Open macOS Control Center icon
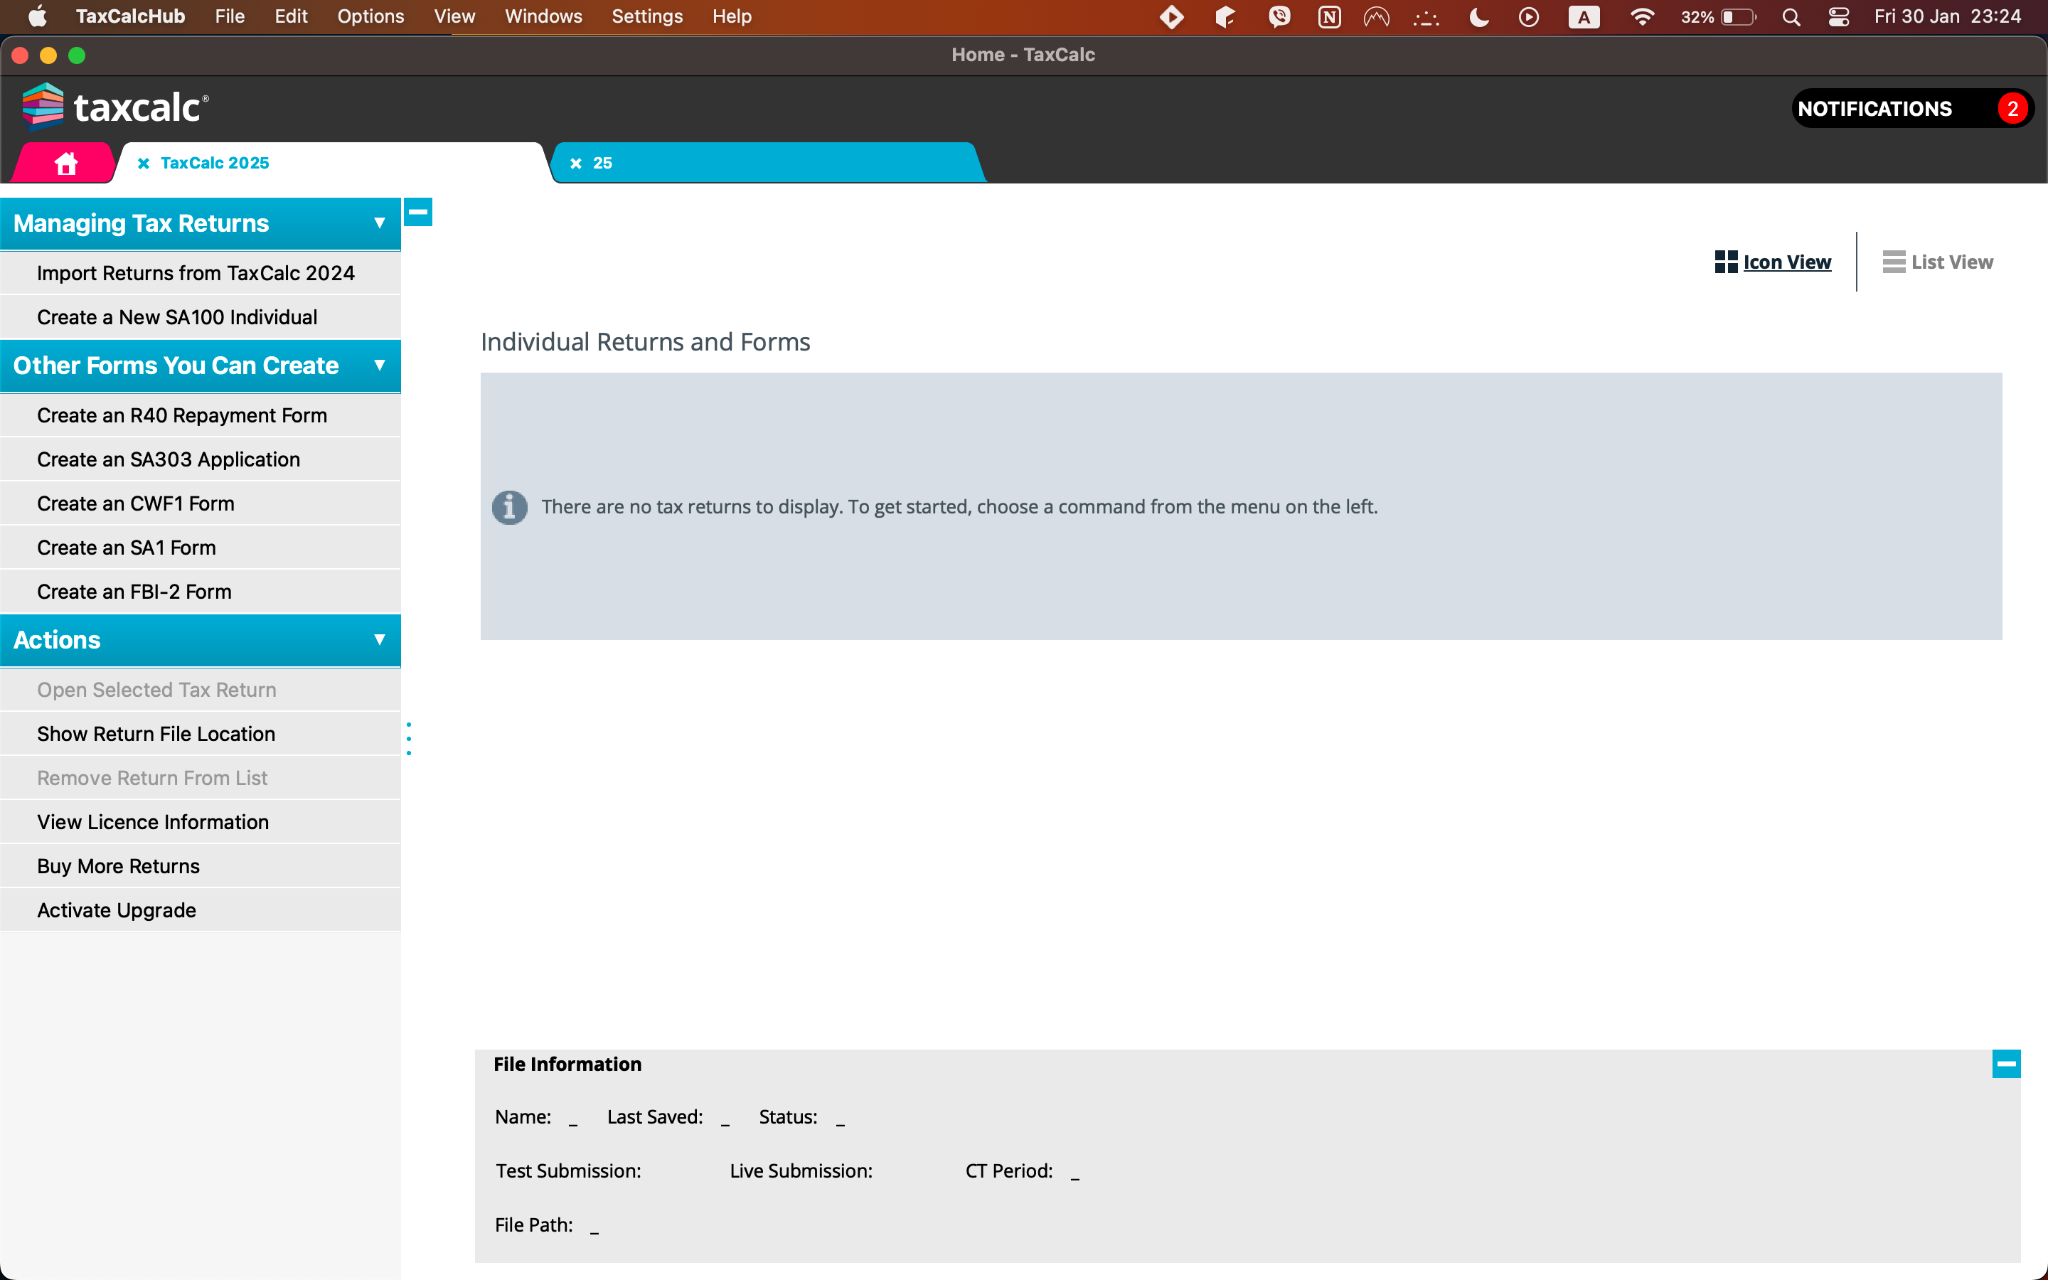 1838,17
